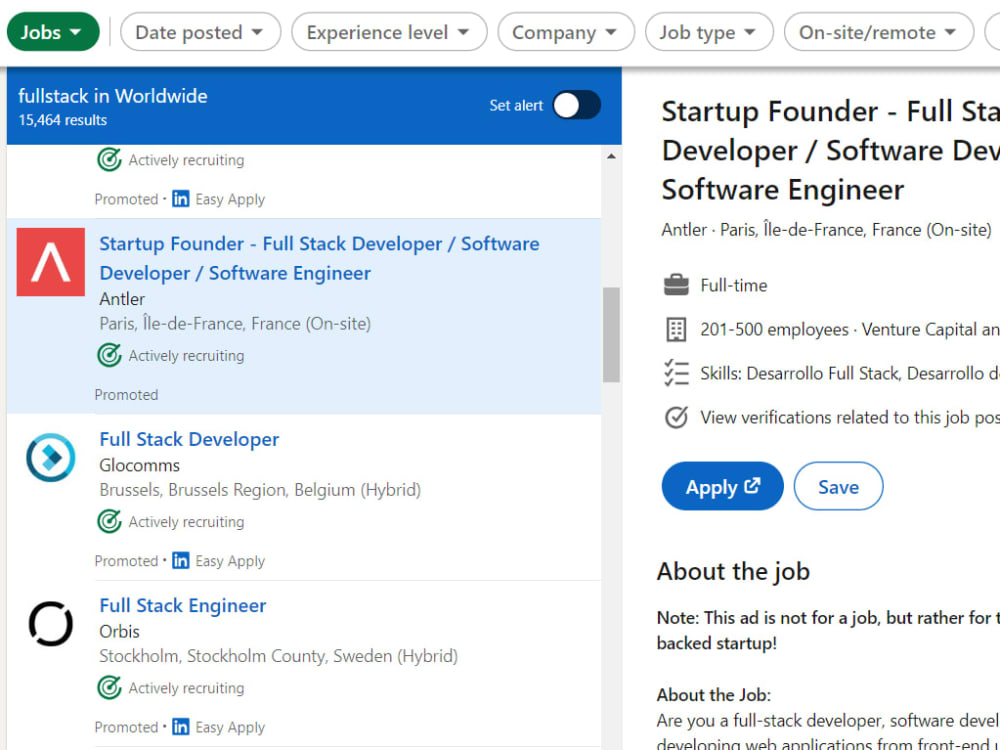1000x750 pixels.
Task: Click Orbis company name text
Action: [x=119, y=631]
